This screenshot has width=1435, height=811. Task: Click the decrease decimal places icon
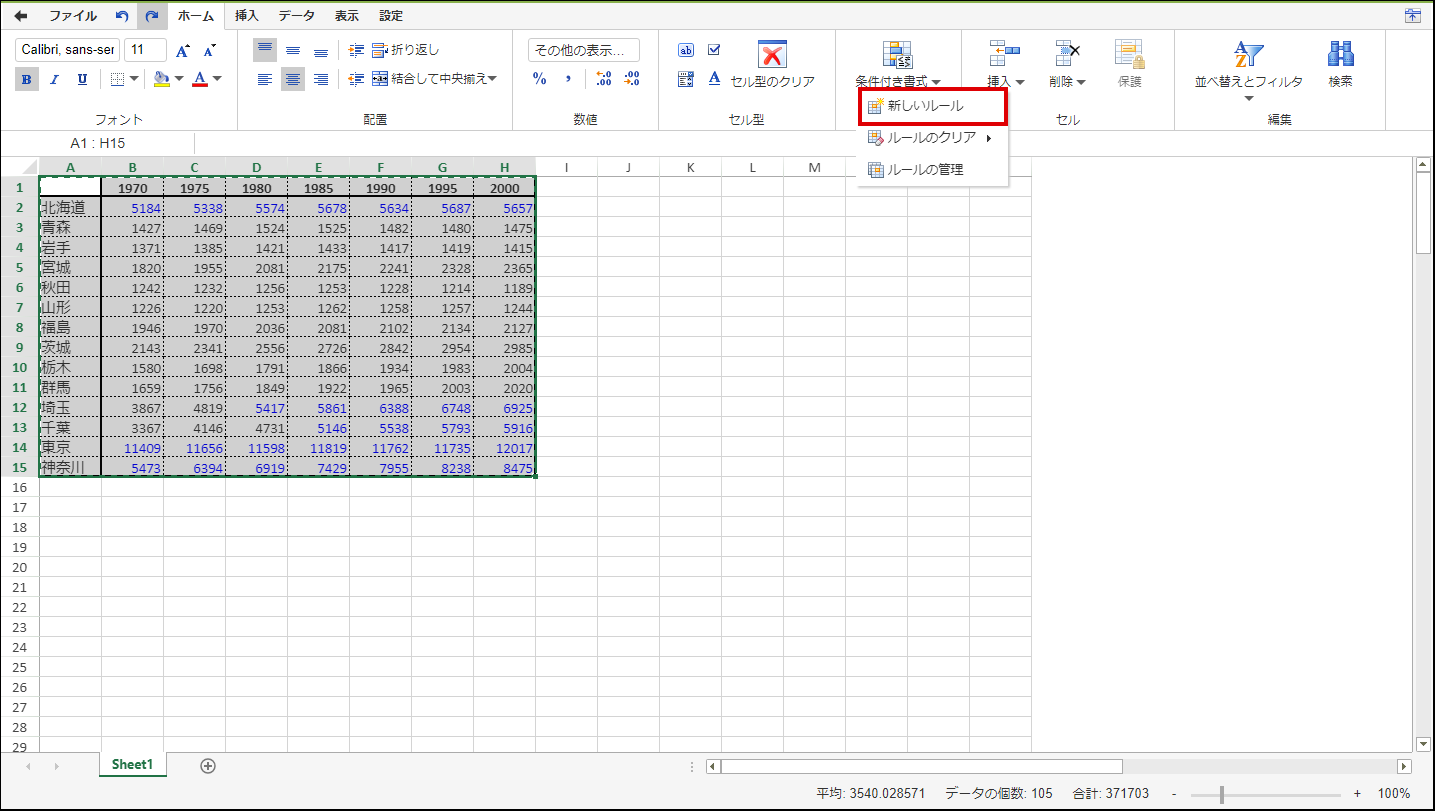tap(632, 79)
